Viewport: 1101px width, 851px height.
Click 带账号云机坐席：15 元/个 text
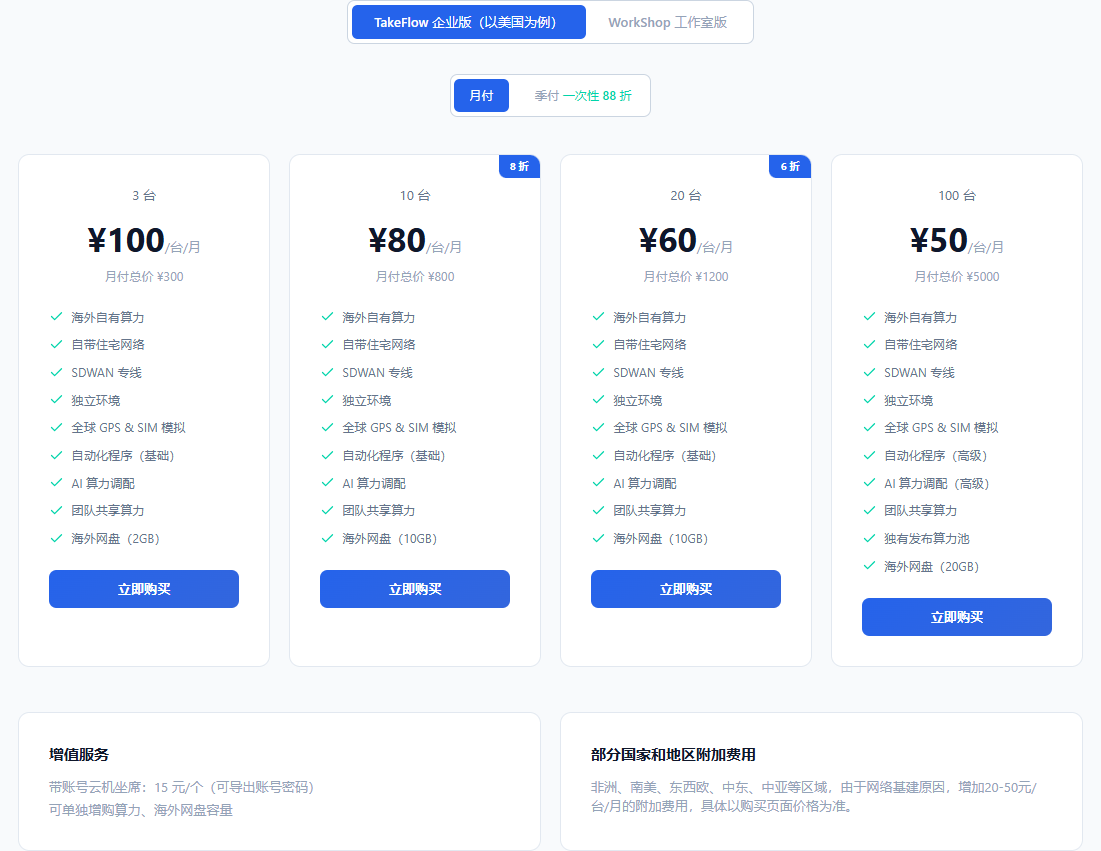coord(126,787)
